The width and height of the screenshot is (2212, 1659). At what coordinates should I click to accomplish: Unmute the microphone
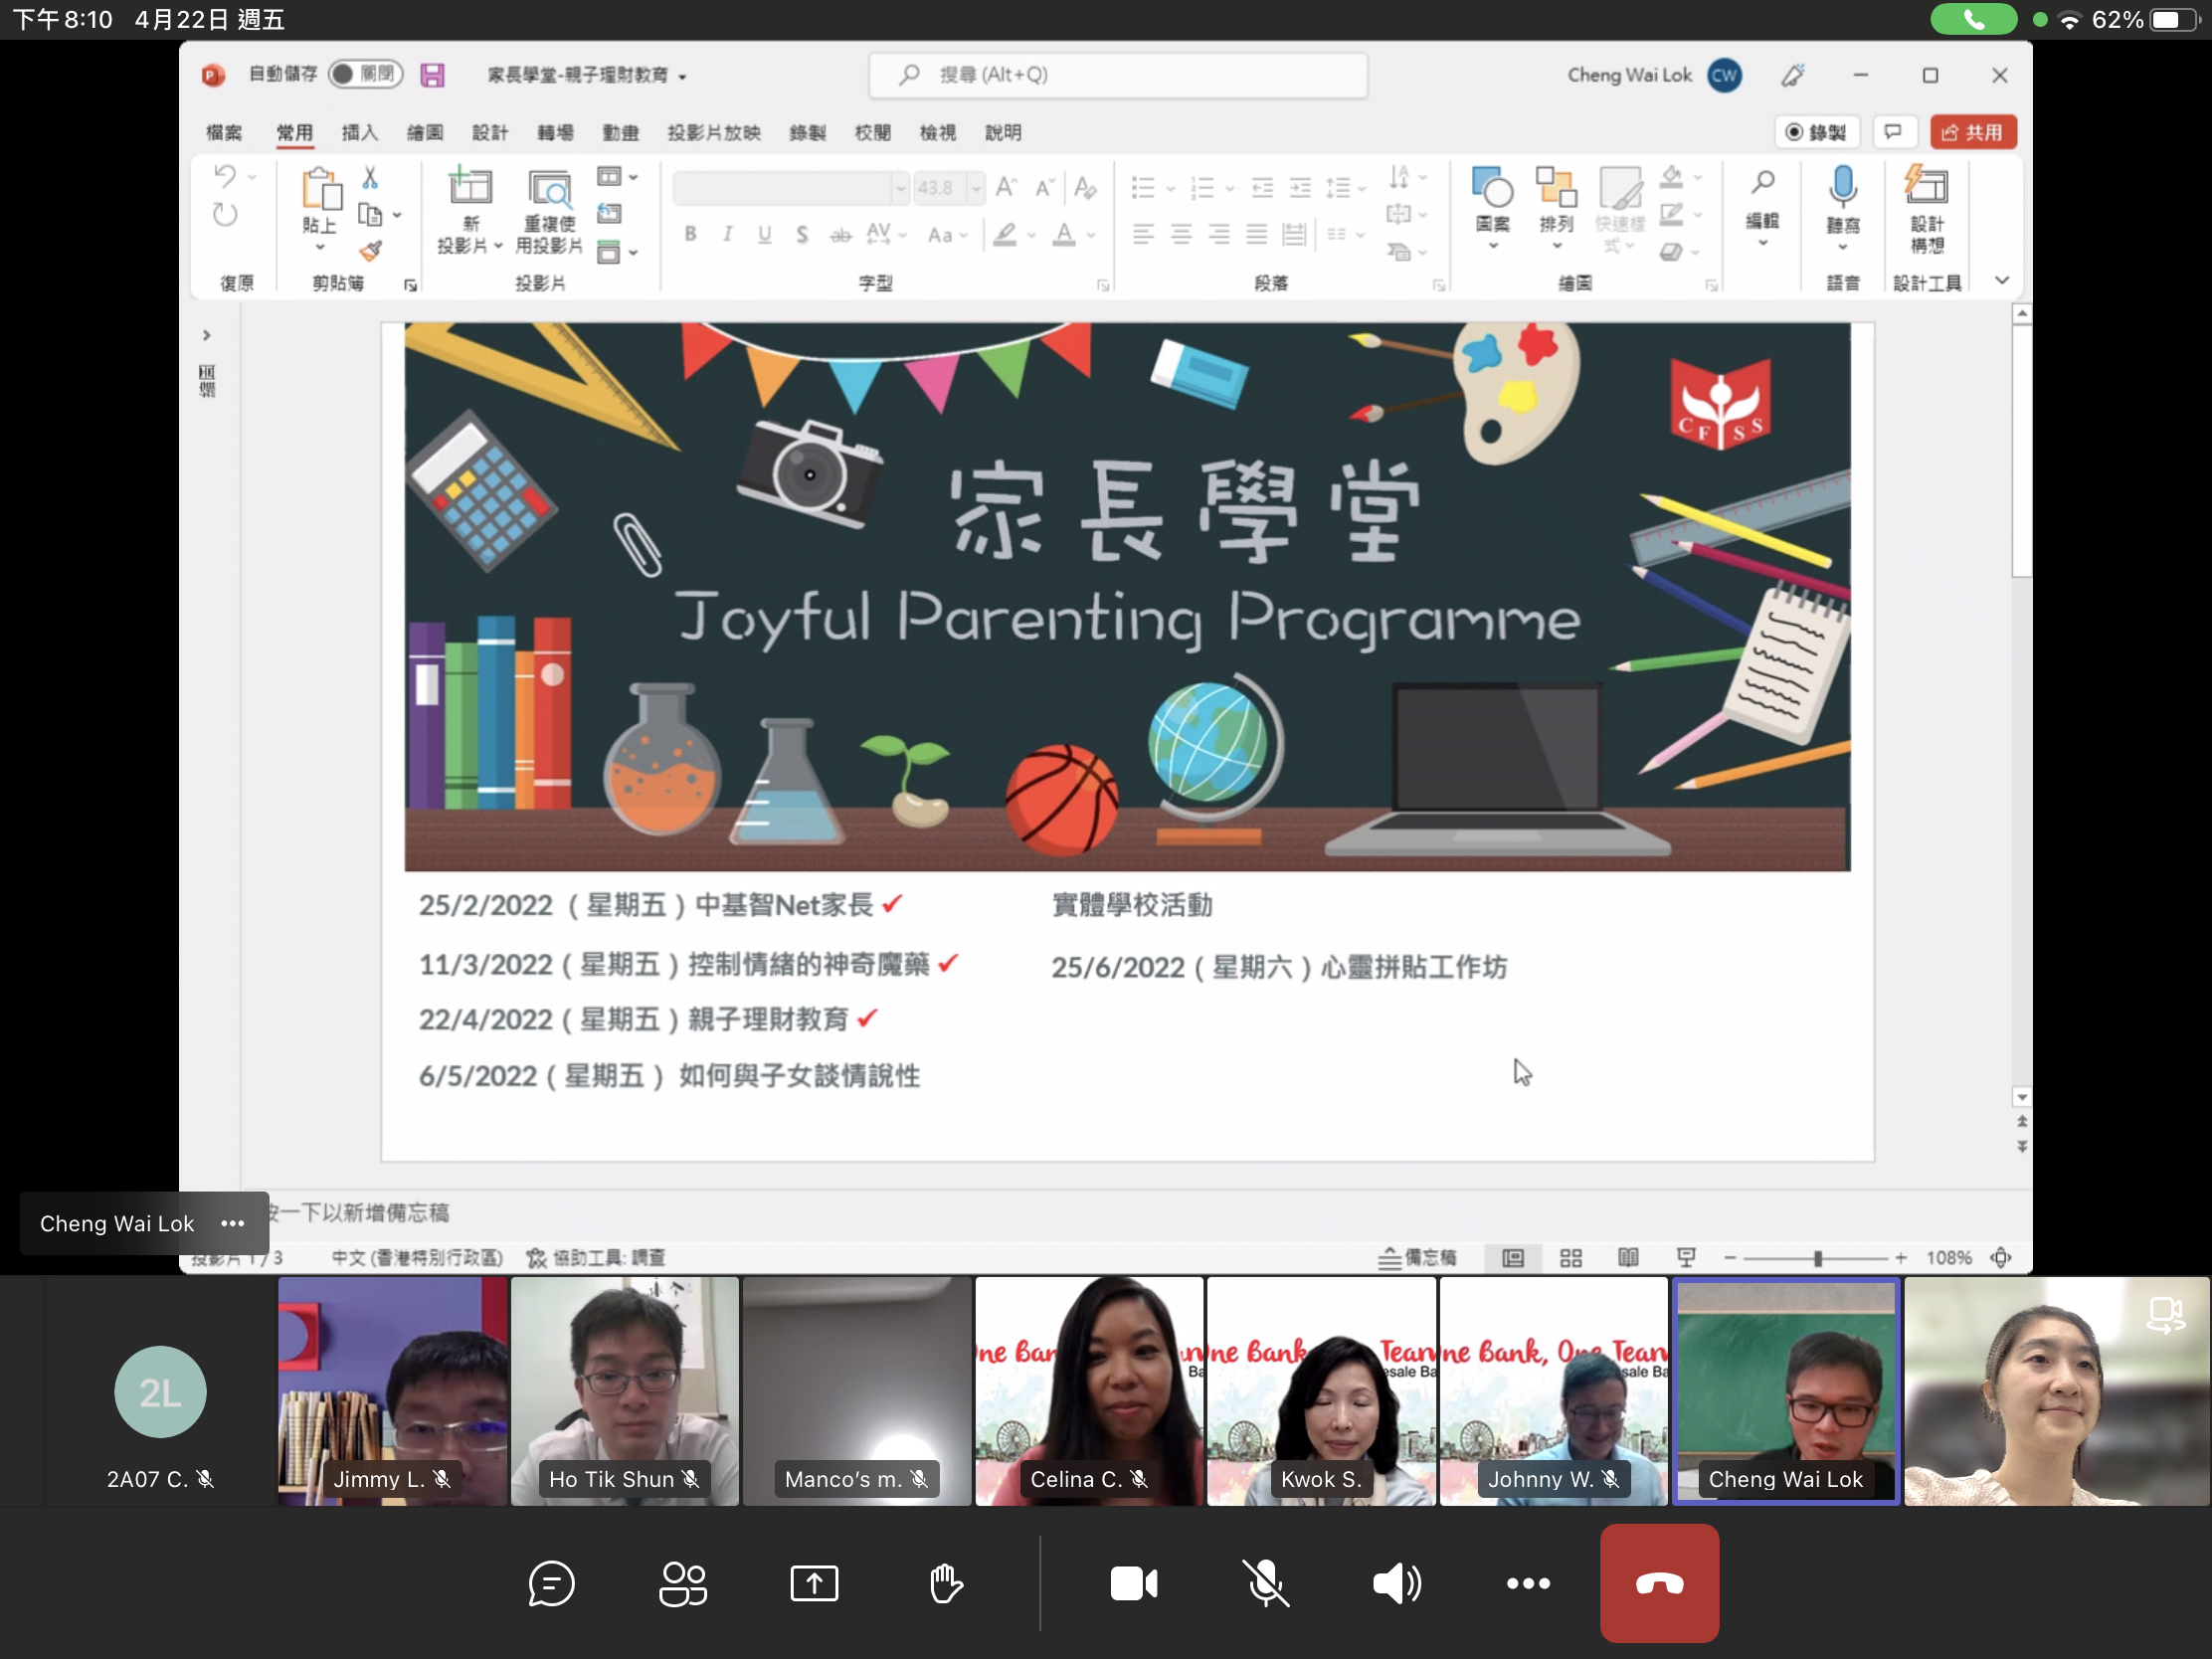click(x=1265, y=1583)
